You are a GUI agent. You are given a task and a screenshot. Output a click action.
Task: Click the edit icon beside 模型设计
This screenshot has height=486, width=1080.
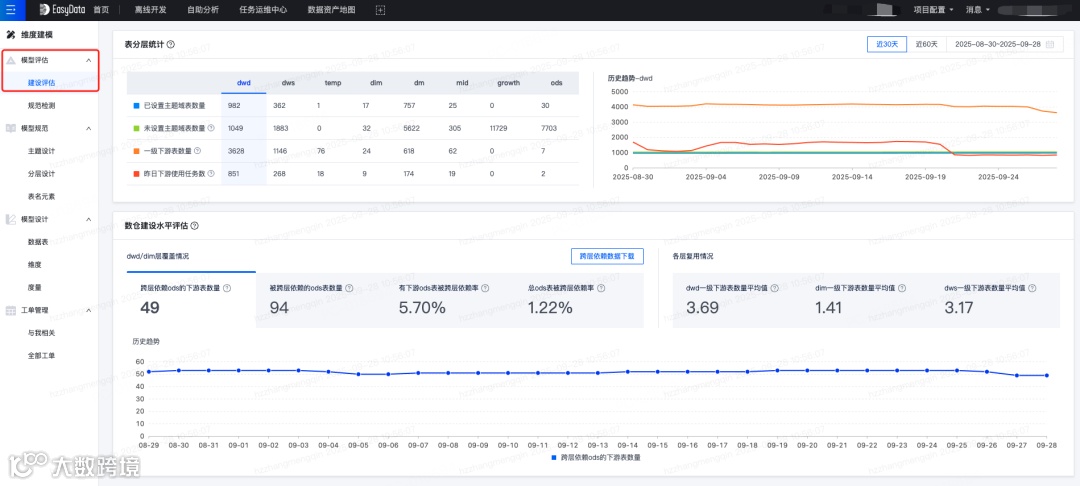pyautogui.click(x=11, y=219)
